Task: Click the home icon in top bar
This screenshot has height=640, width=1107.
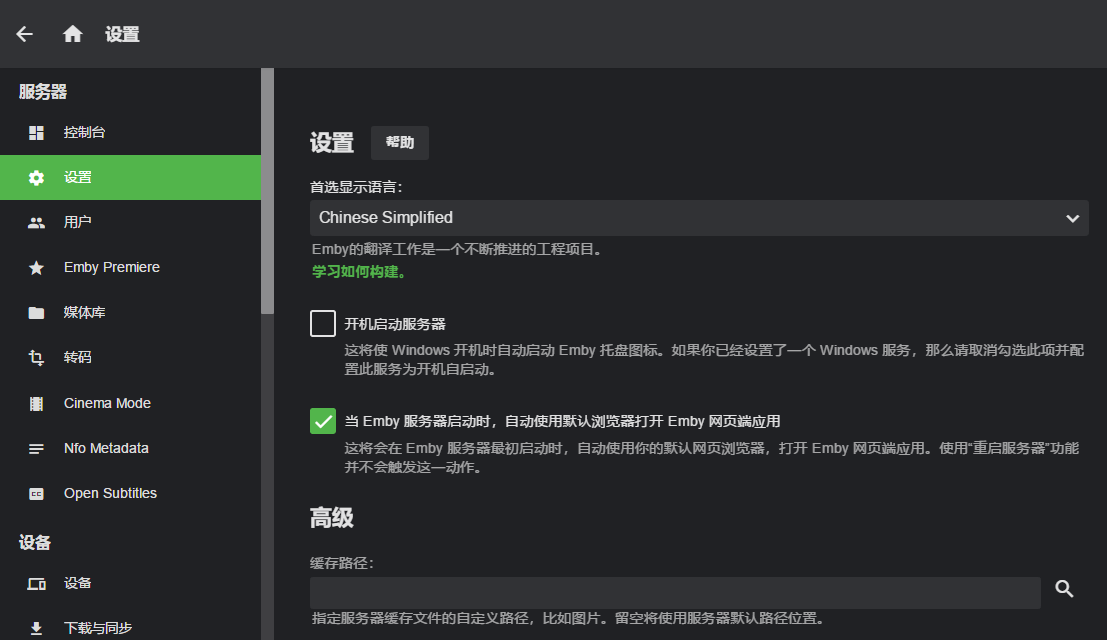Action: tap(72, 33)
